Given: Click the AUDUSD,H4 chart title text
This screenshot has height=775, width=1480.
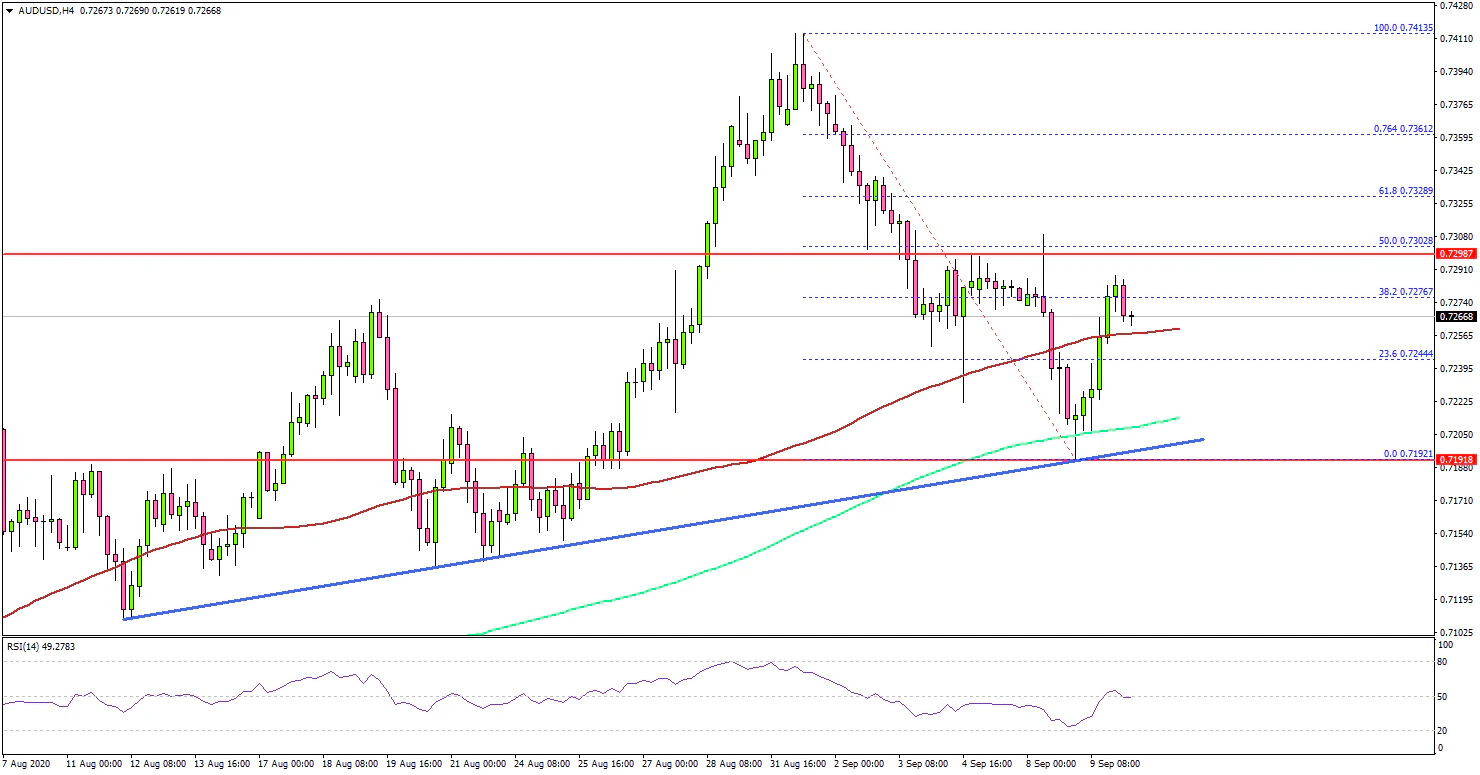Looking at the screenshot, I should 45,10.
